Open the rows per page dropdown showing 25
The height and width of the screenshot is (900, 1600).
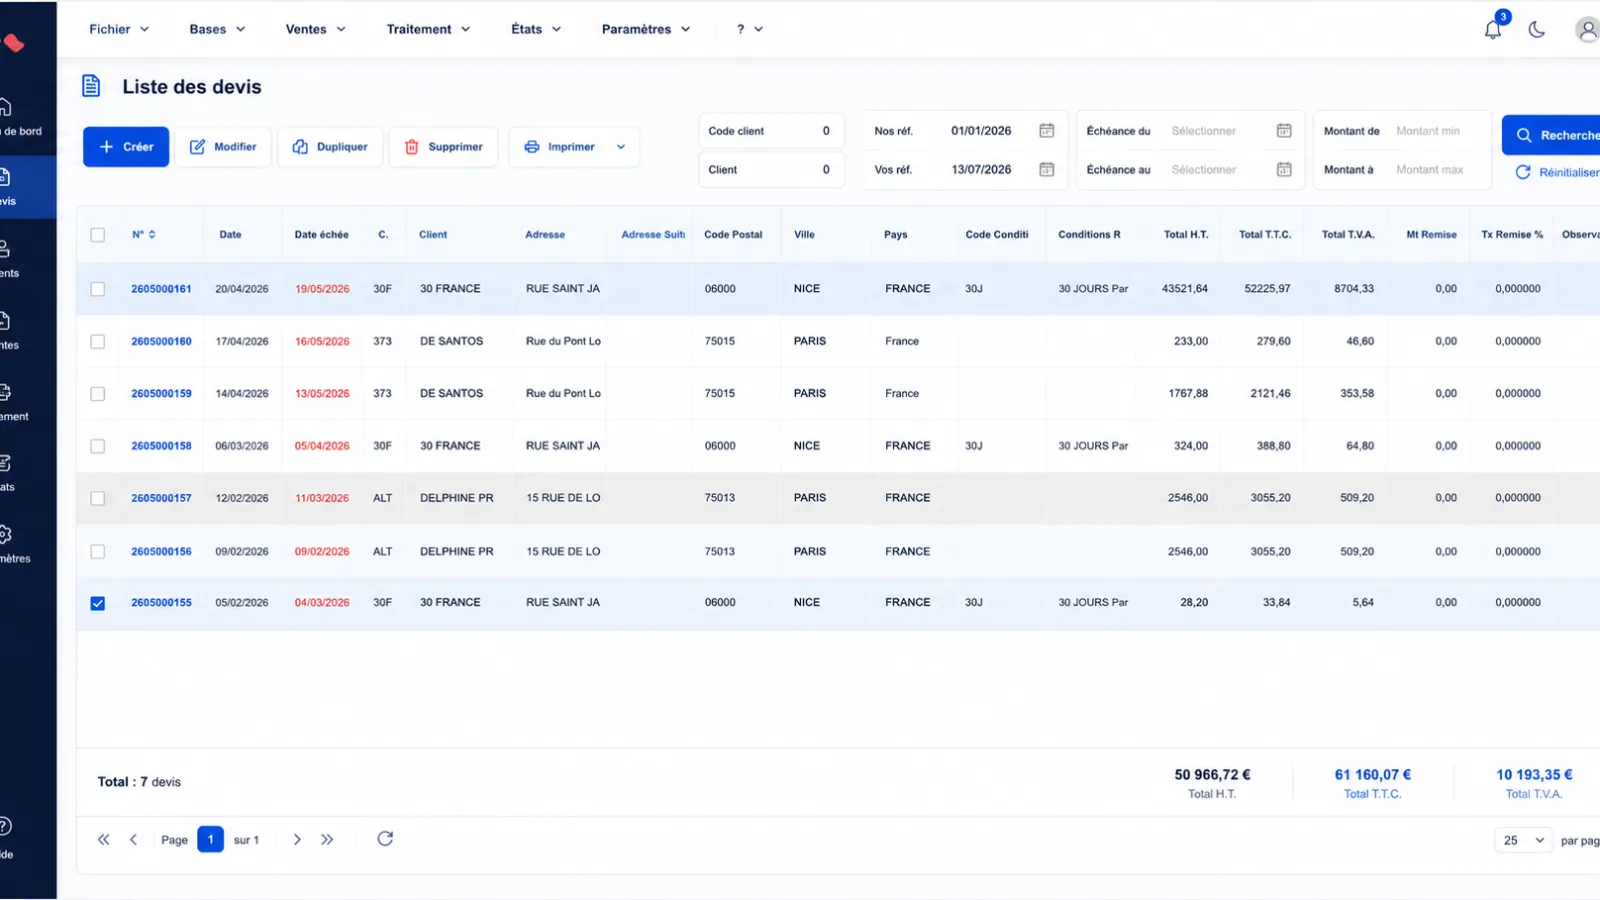1523,840
